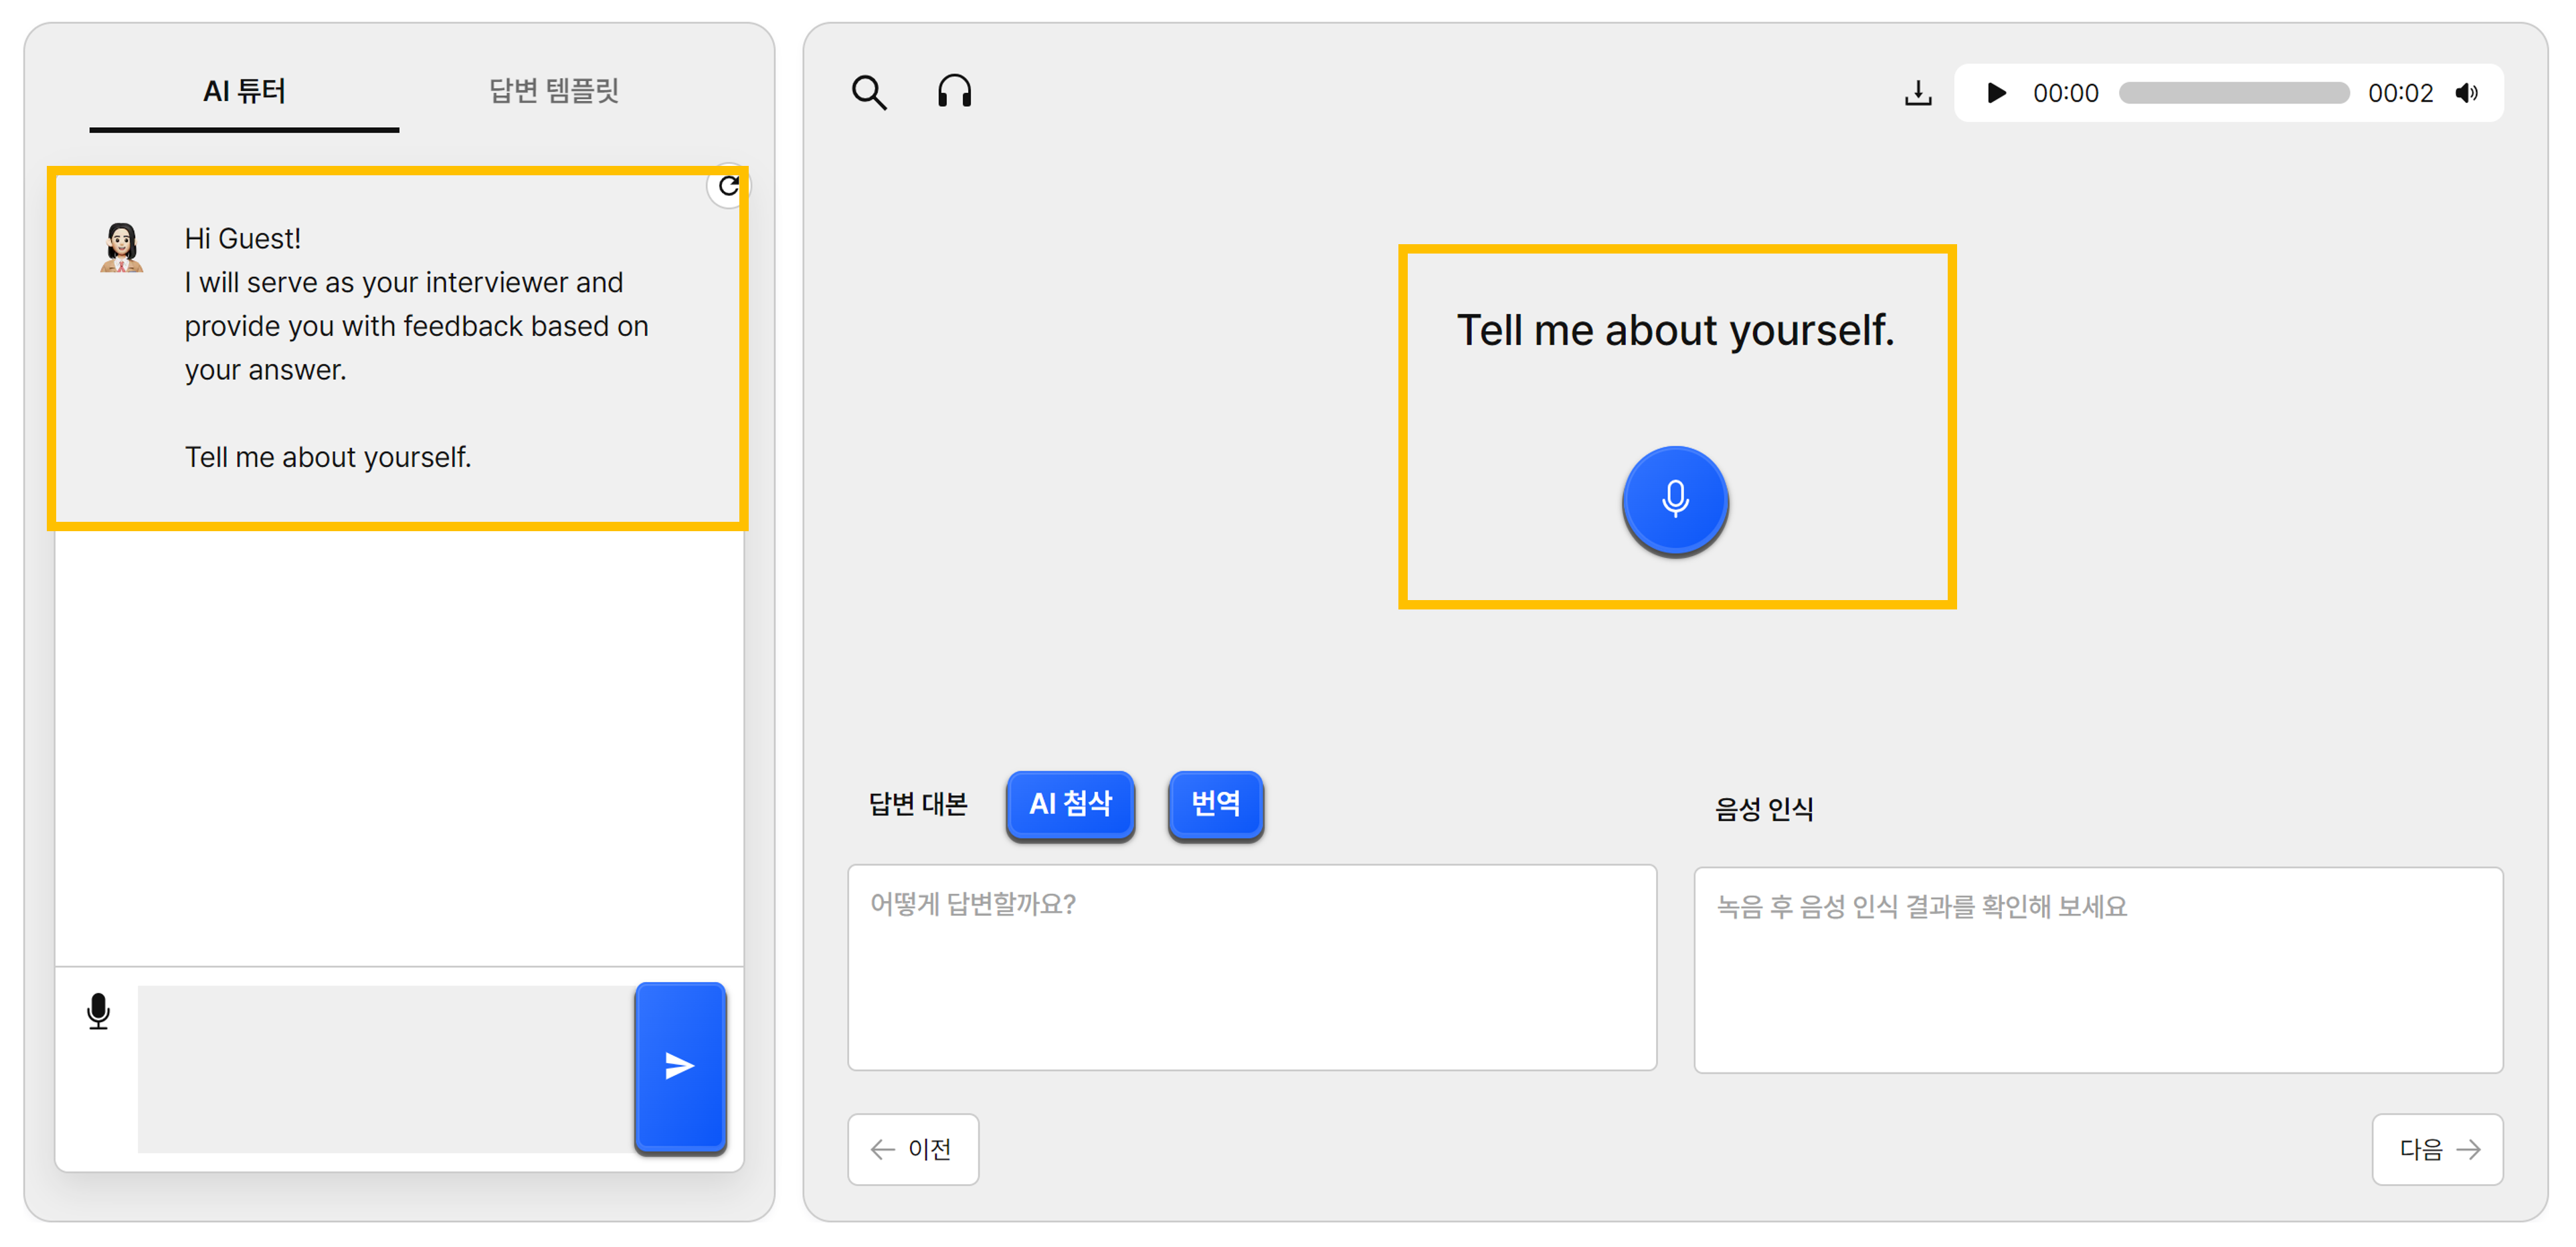Image resolution: width=2576 pixels, height=1247 pixels.
Task: Go to previous question with 이전
Action: click(x=912, y=1149)
